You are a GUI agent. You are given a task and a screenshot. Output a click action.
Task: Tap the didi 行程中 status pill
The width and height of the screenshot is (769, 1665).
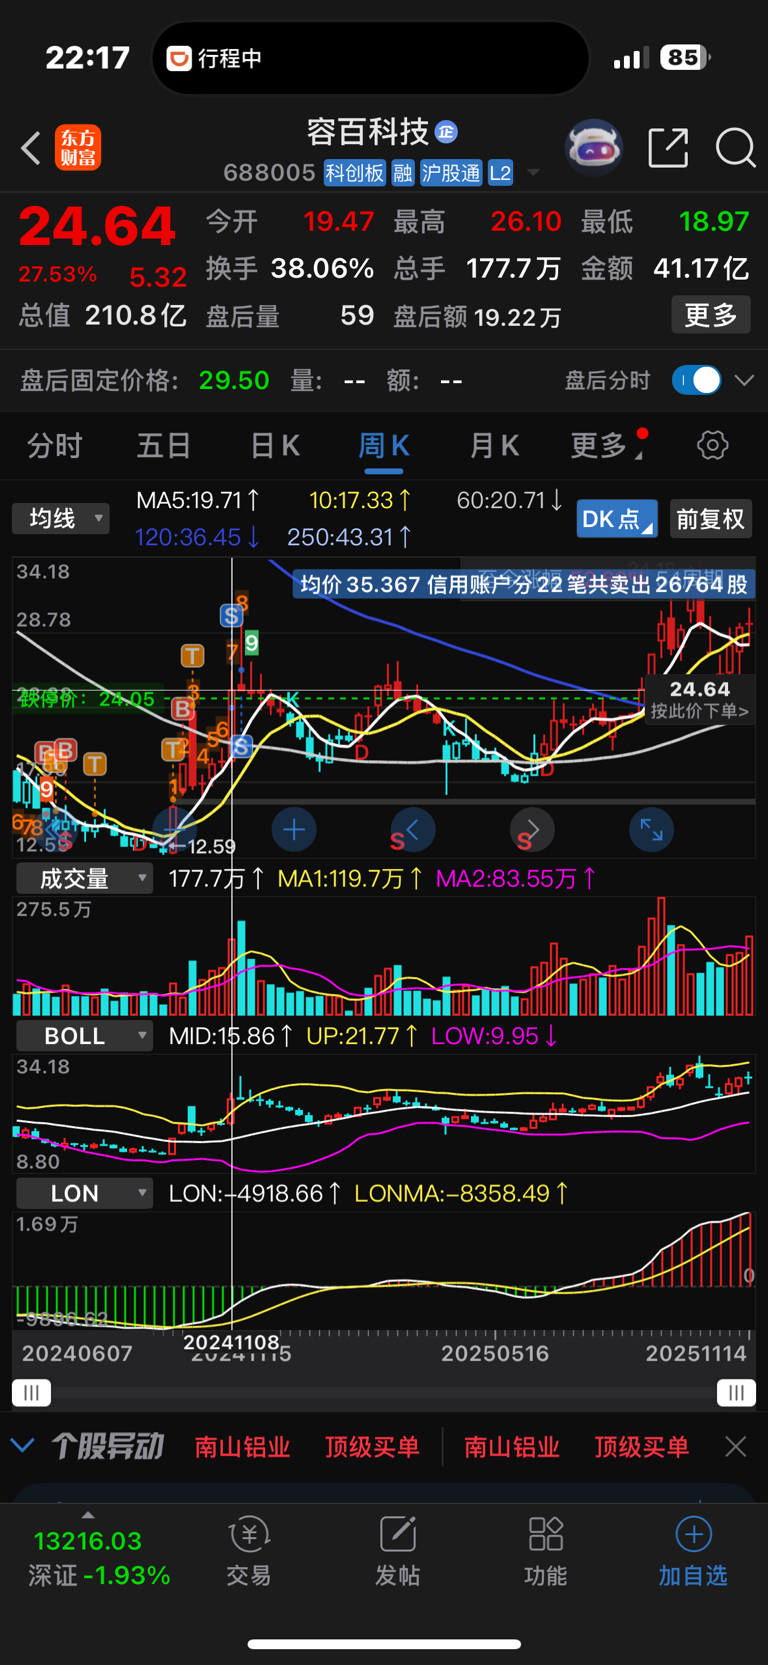pos(370,58)
